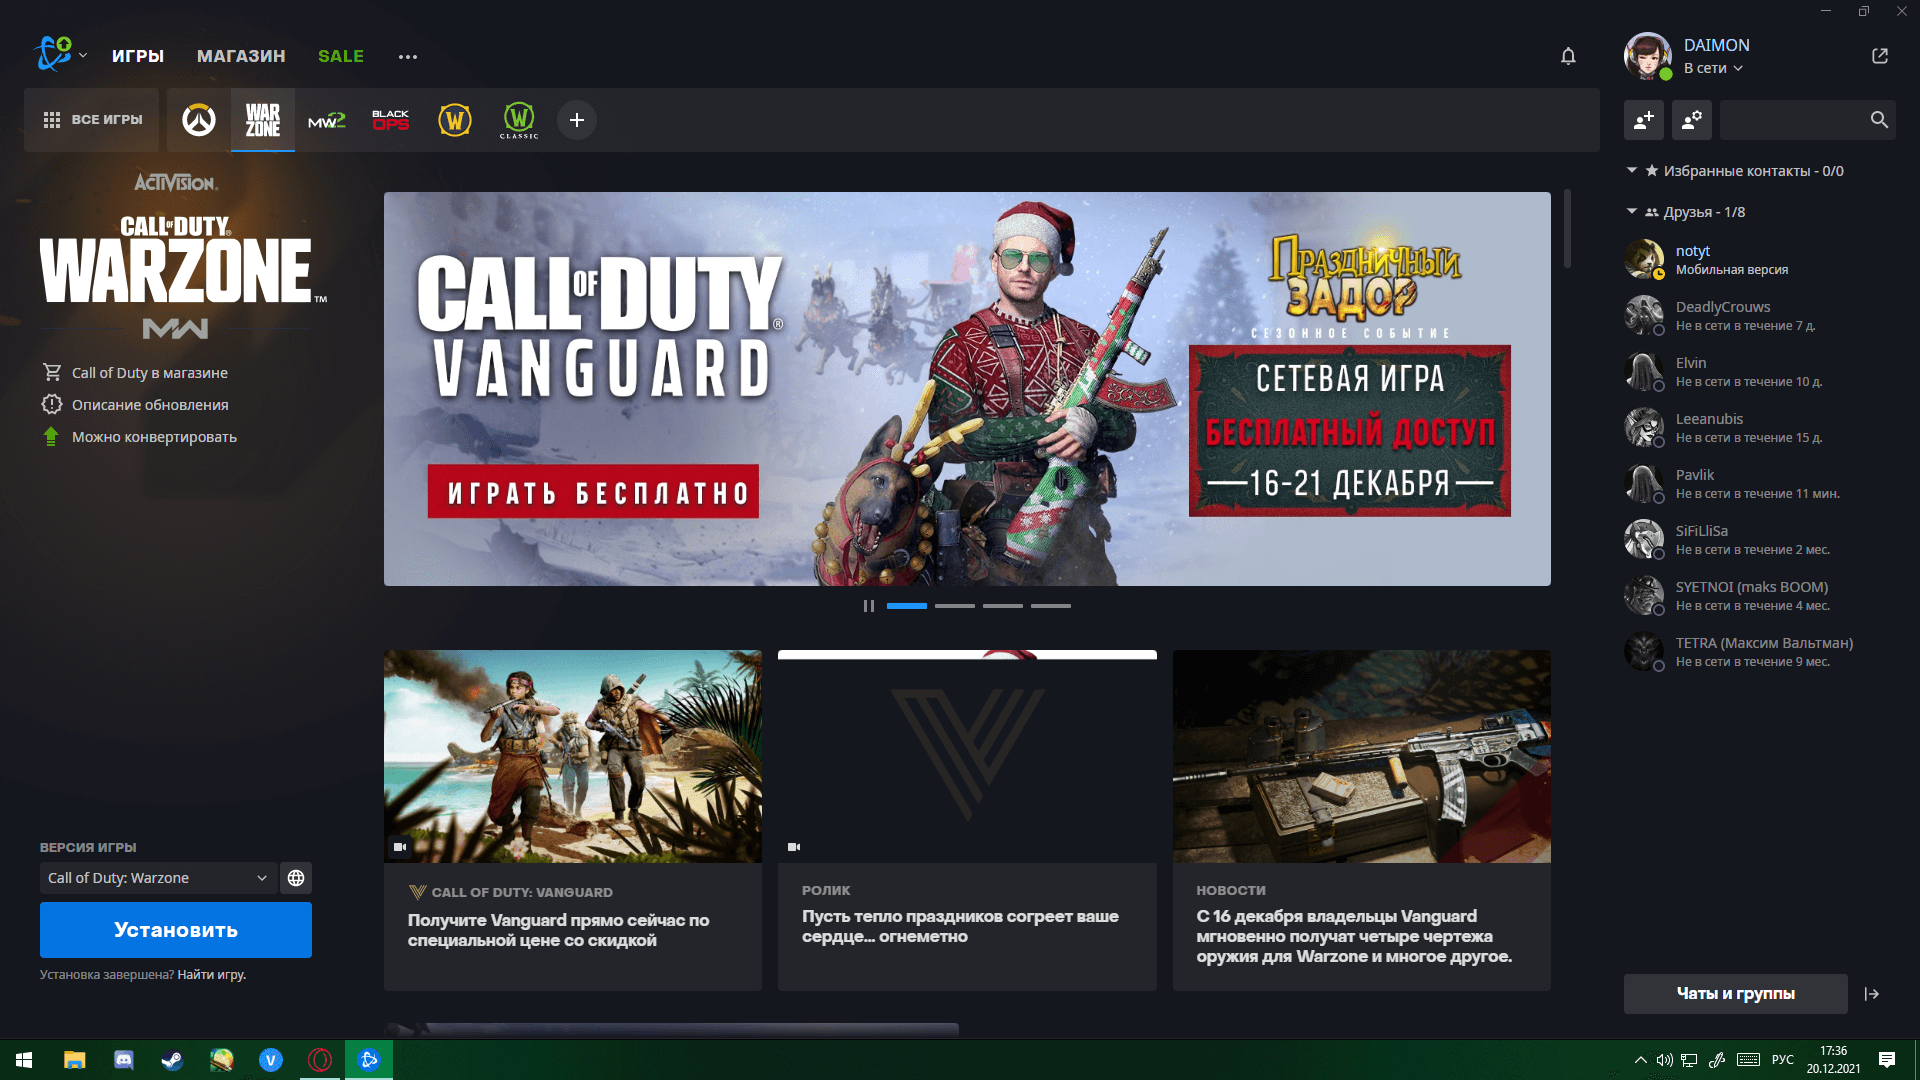Open Opera browser from taskbar
The image size is (1920, 1080).
point(320,1060)
